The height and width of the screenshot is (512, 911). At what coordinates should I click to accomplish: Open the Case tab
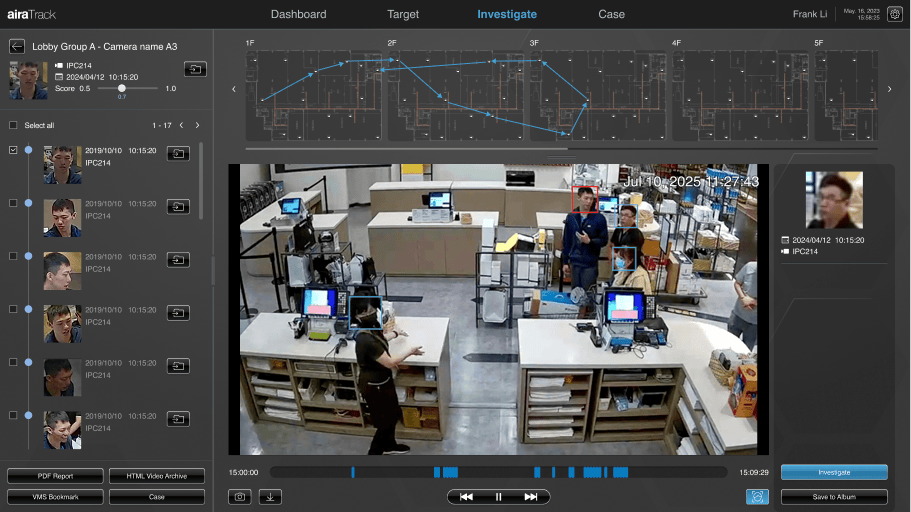point(611,14)
